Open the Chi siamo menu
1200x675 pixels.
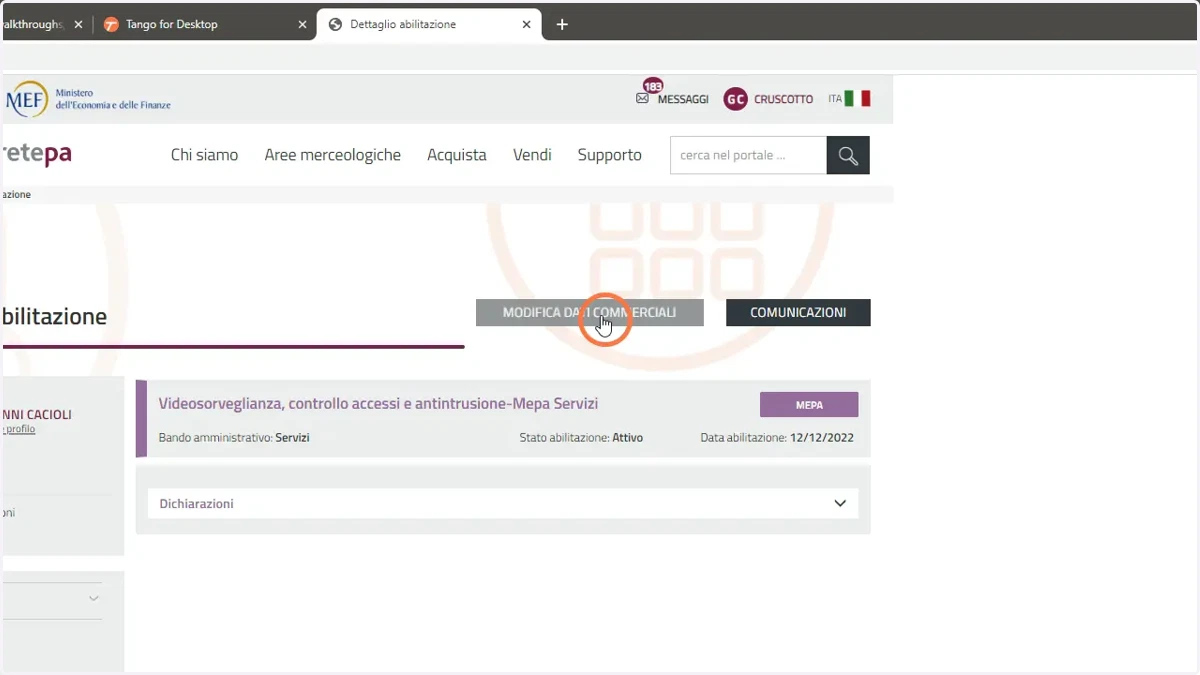(204, 155)
